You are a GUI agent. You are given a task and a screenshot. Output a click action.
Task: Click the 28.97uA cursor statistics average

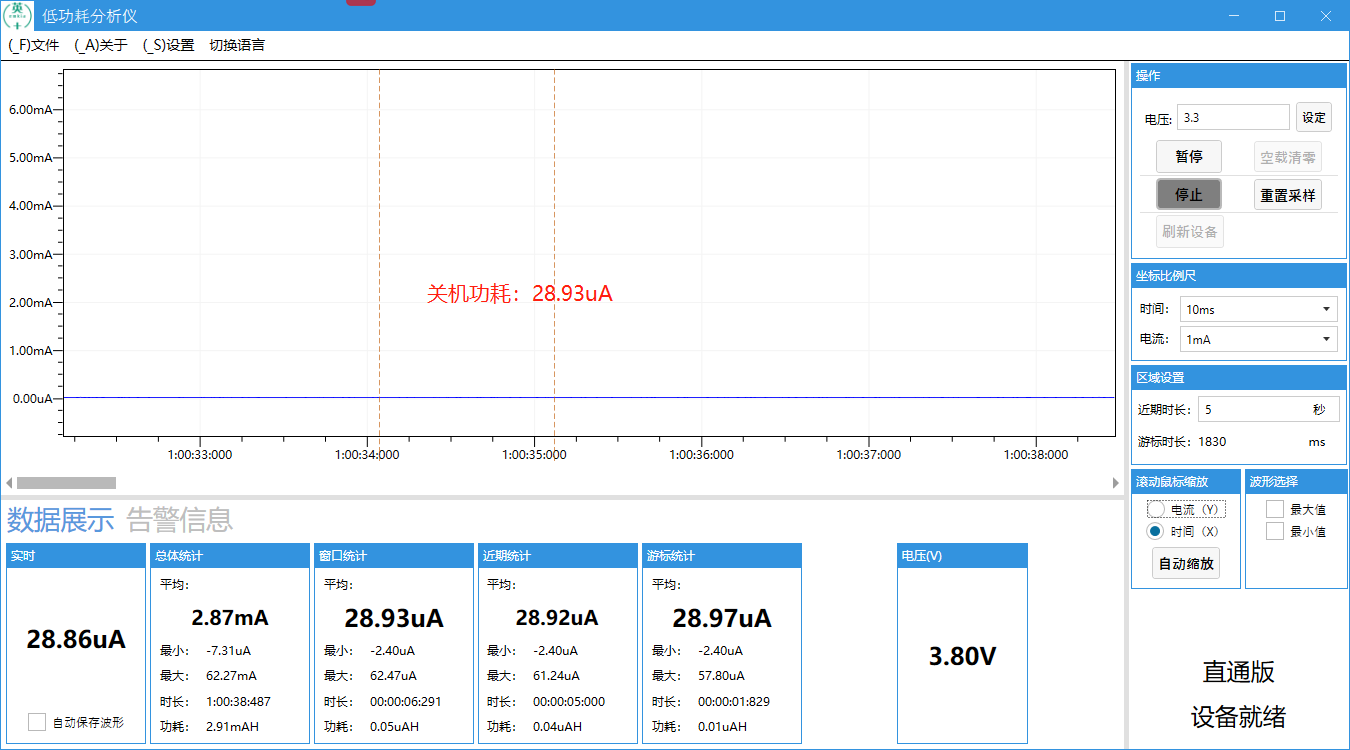[722, 618]
